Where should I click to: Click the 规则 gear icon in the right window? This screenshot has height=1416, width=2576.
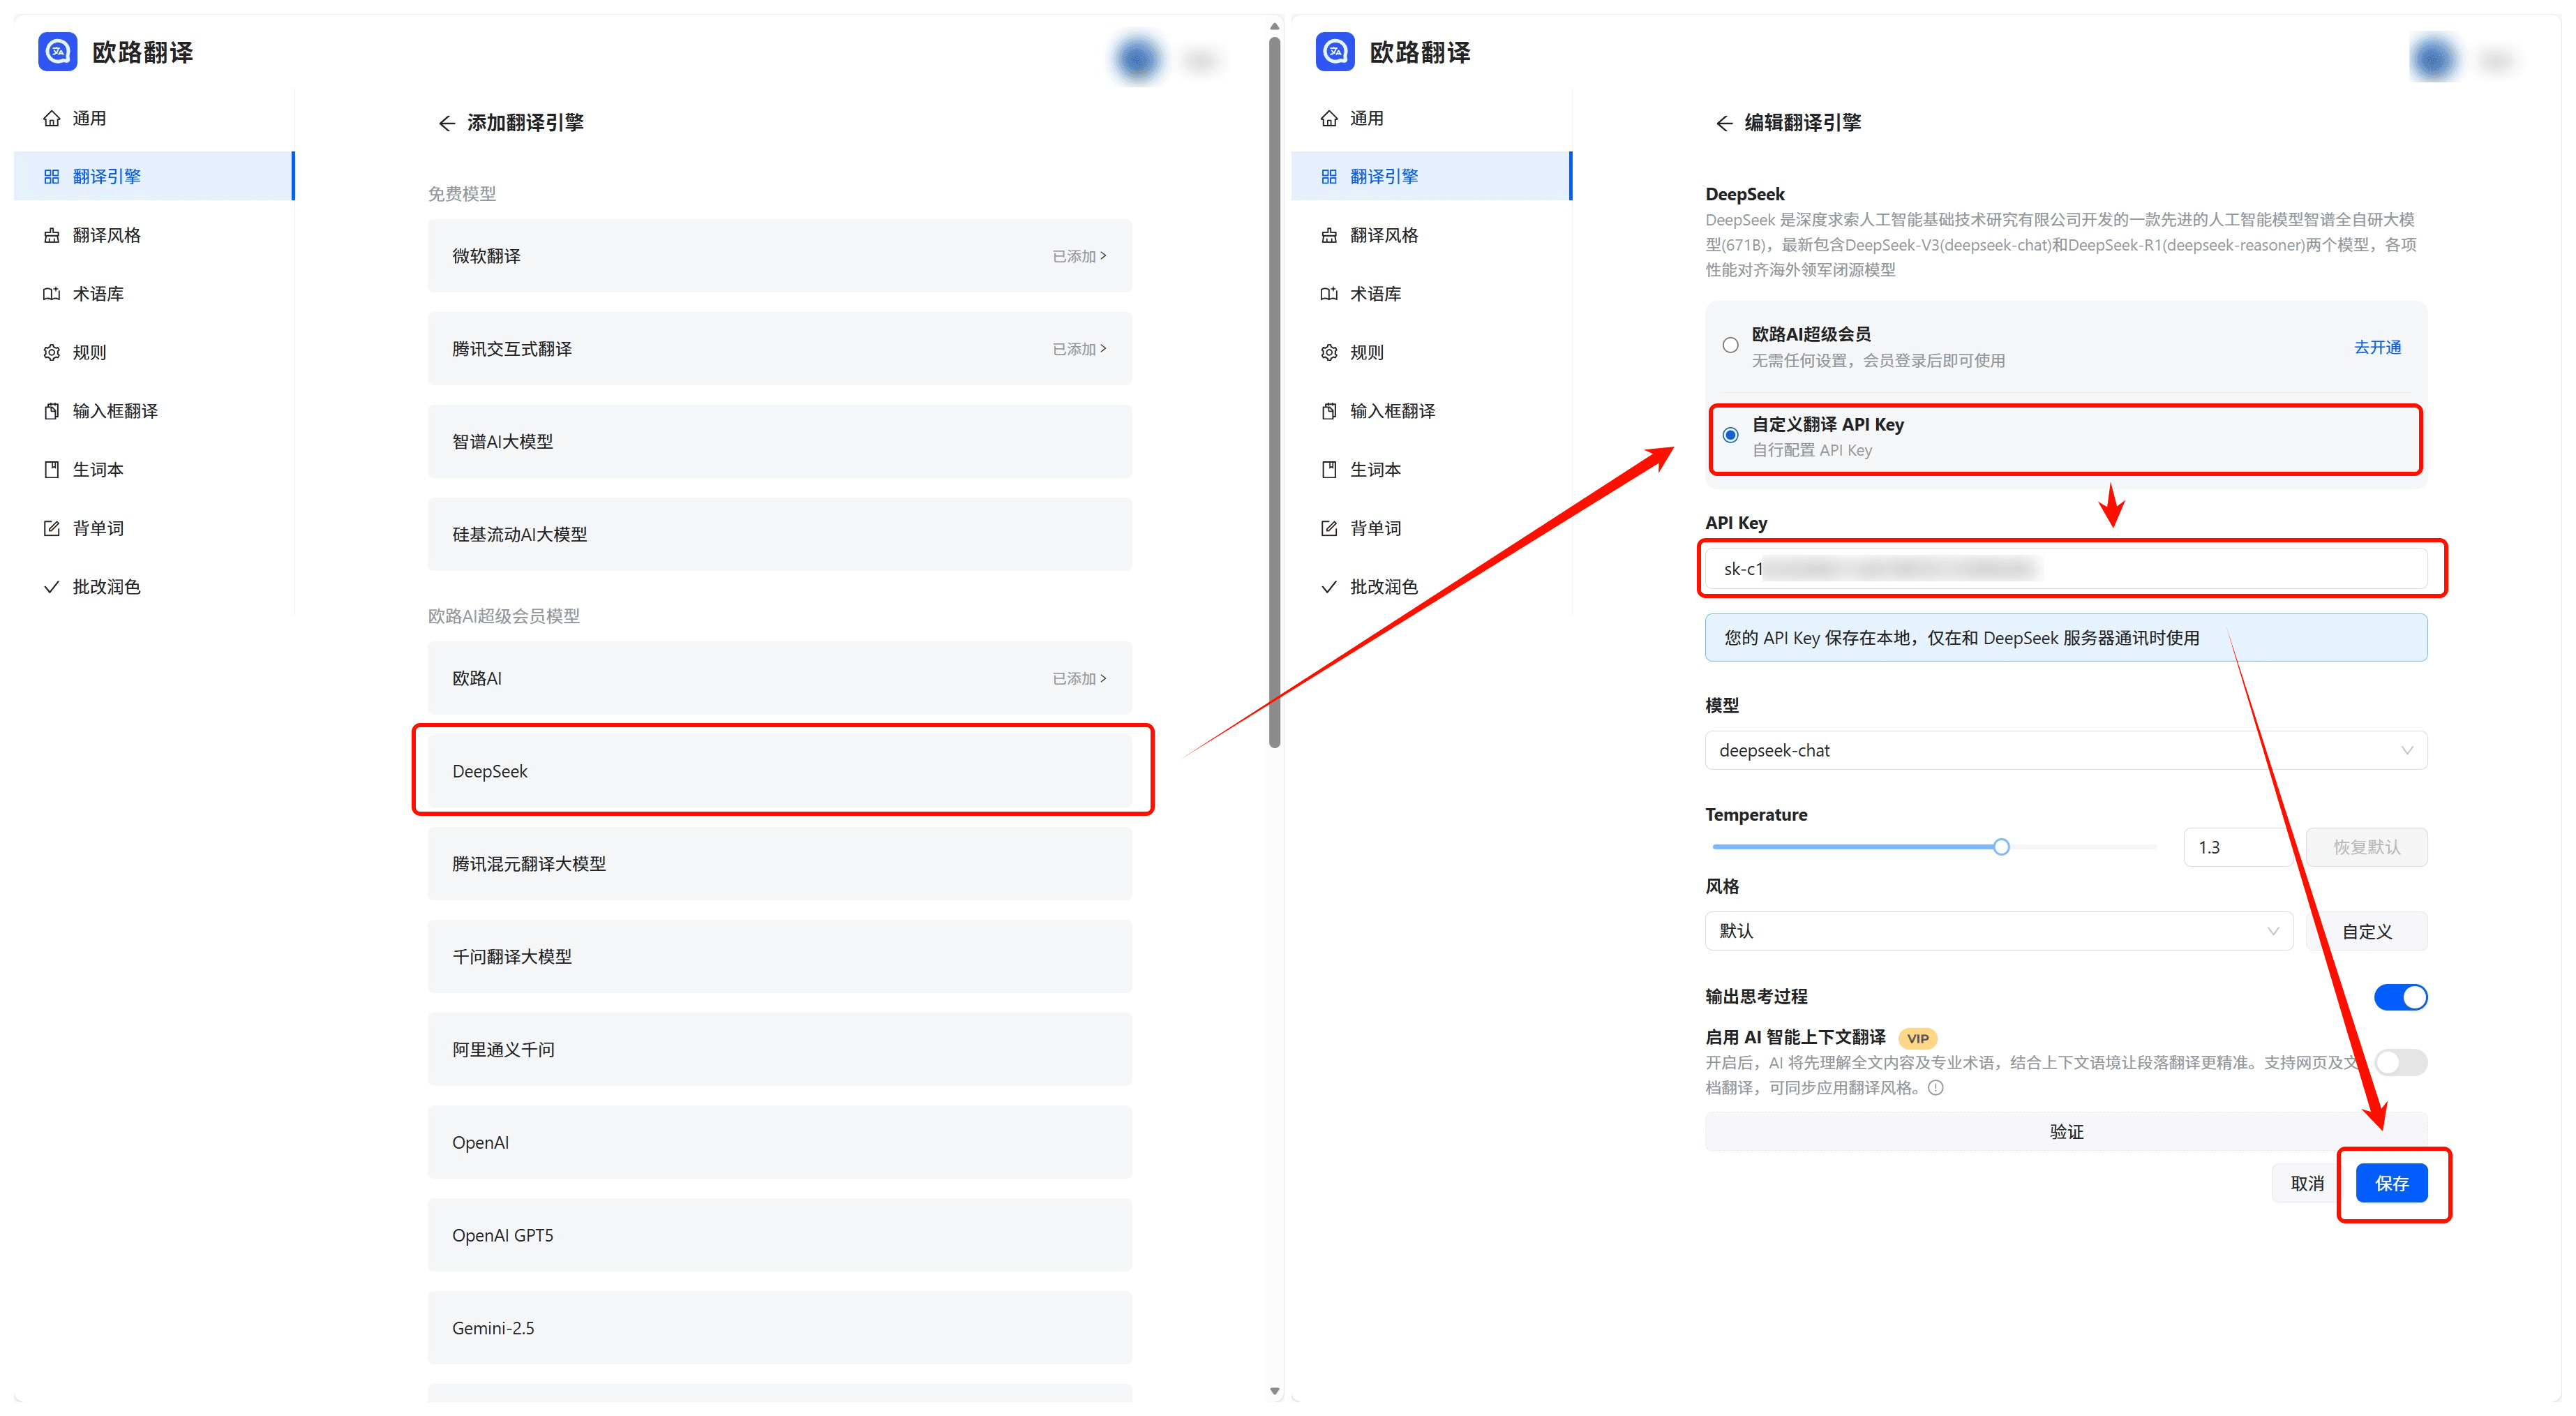[x=1329, y=352]
